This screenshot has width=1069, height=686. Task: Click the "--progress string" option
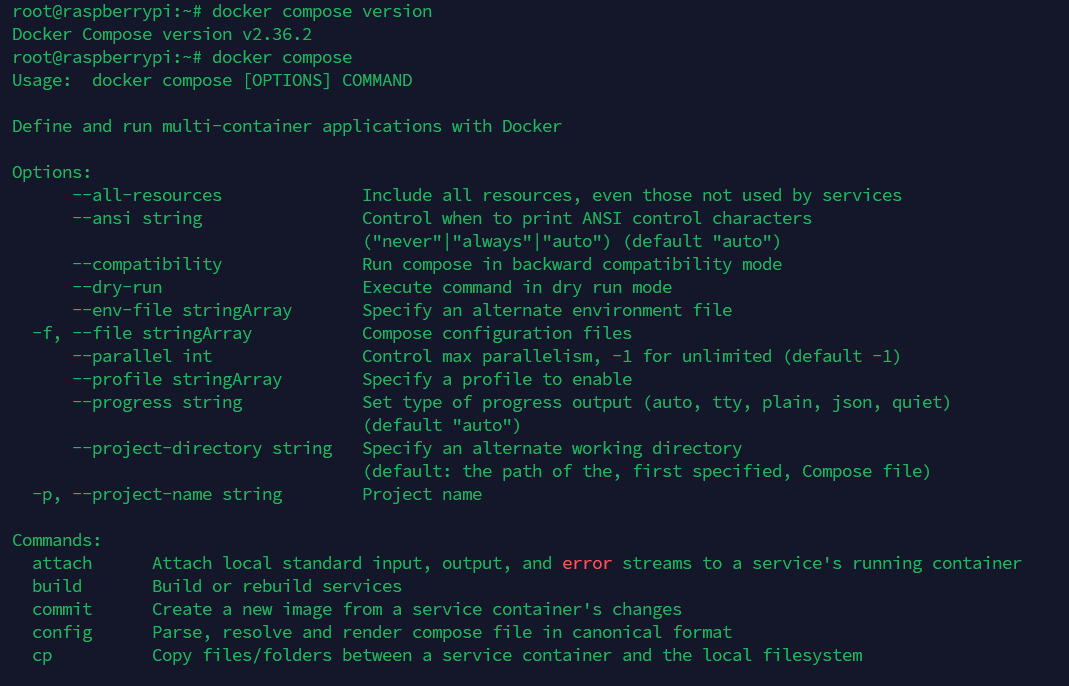click(x=157, y=402)
